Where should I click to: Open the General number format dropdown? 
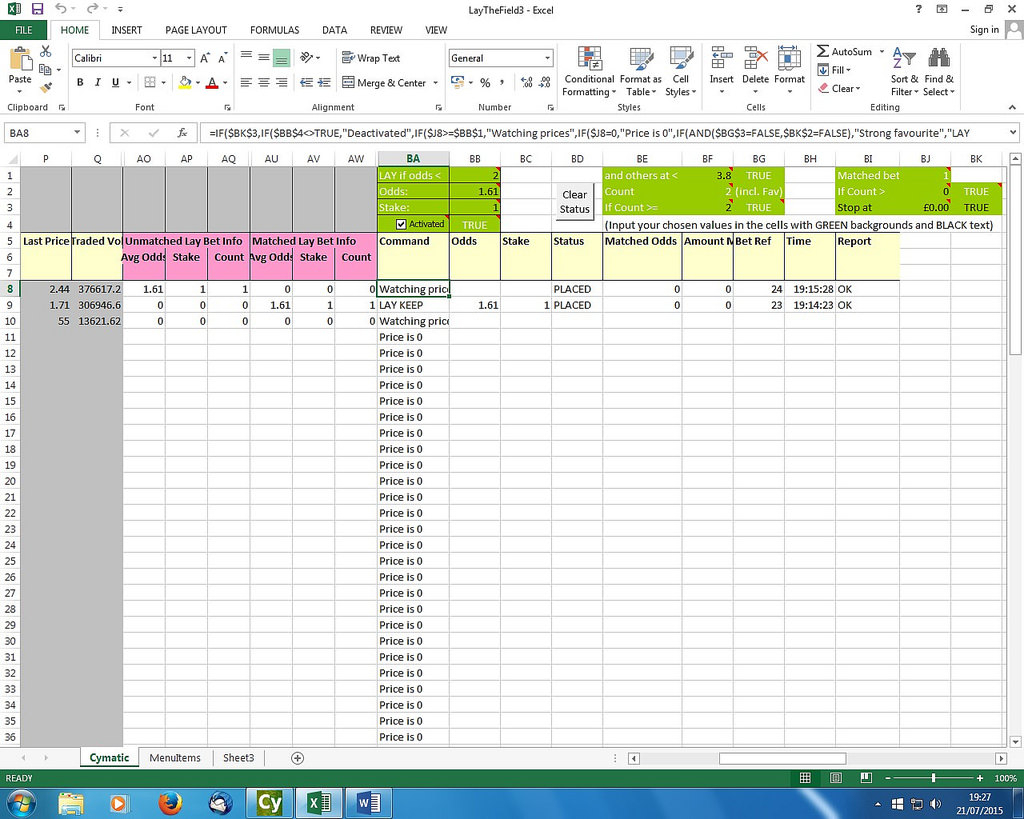pos(547,58)
